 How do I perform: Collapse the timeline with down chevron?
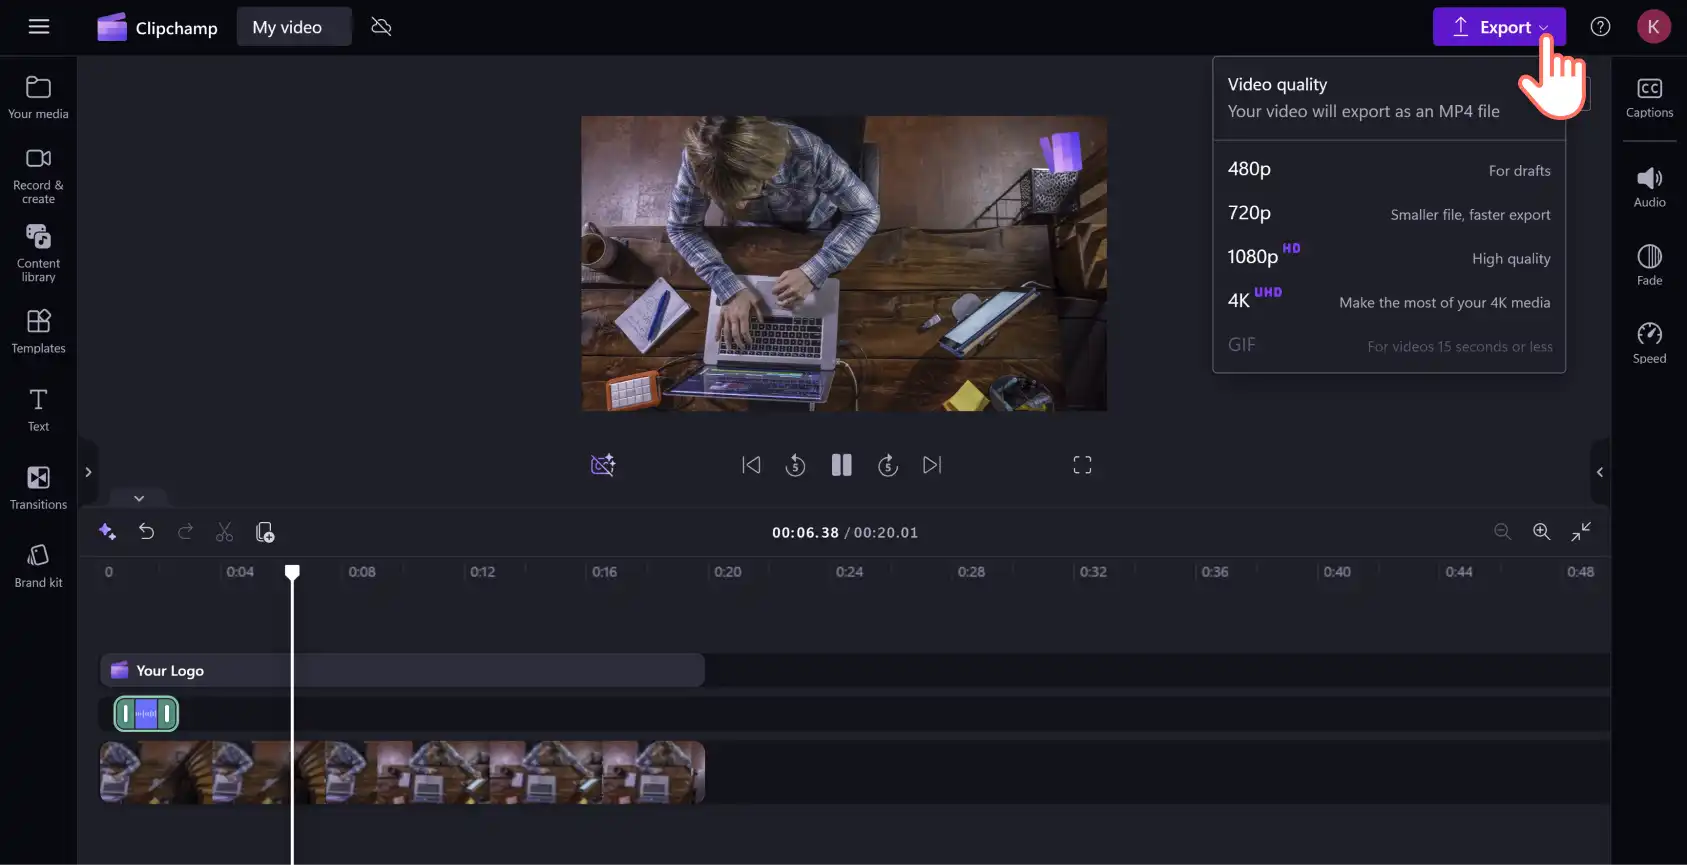(139, 498)
